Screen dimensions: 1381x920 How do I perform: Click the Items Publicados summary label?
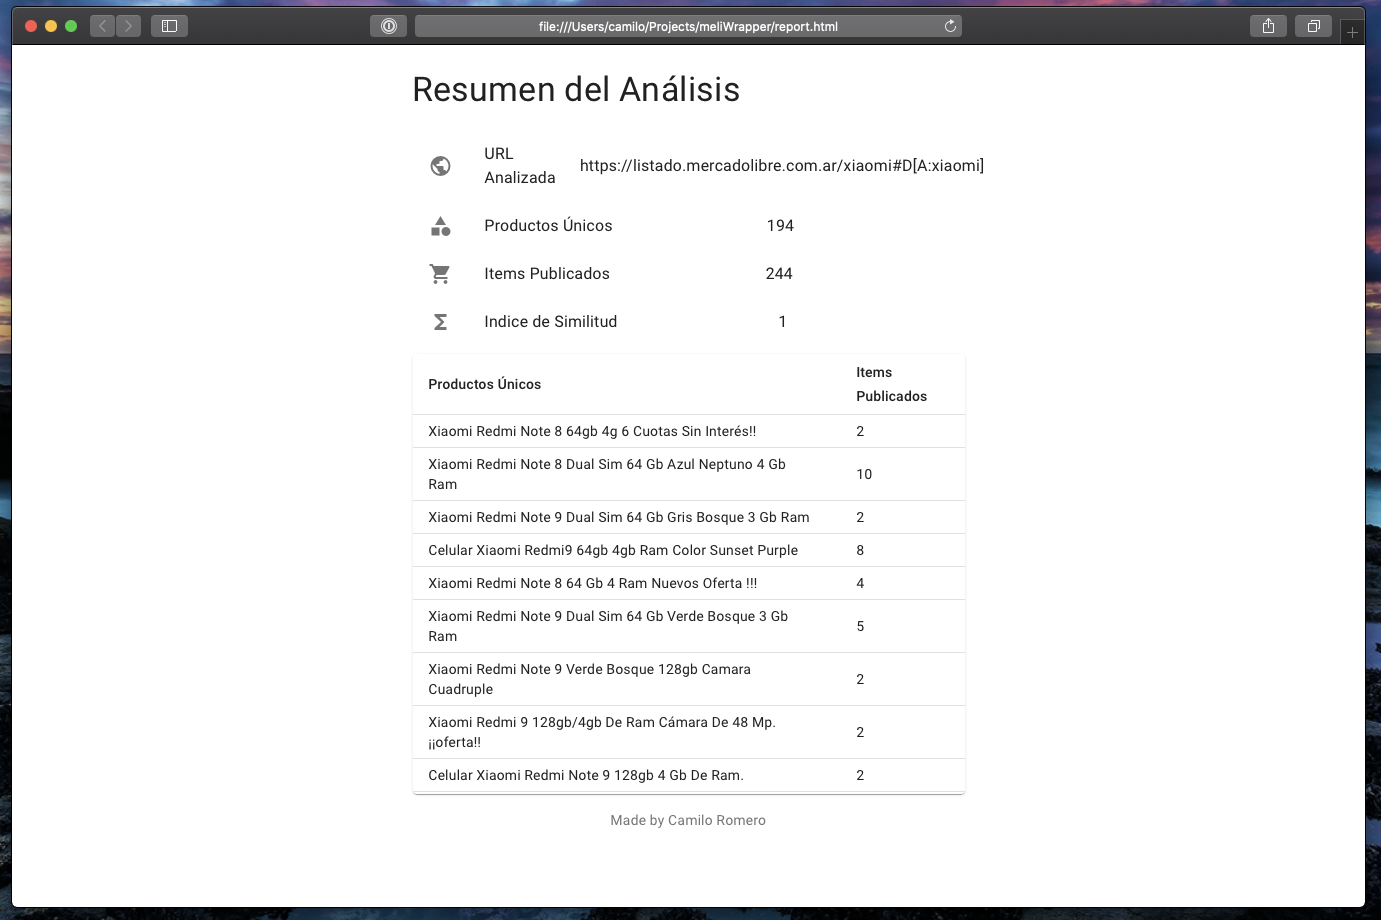(x=547, y=274)
